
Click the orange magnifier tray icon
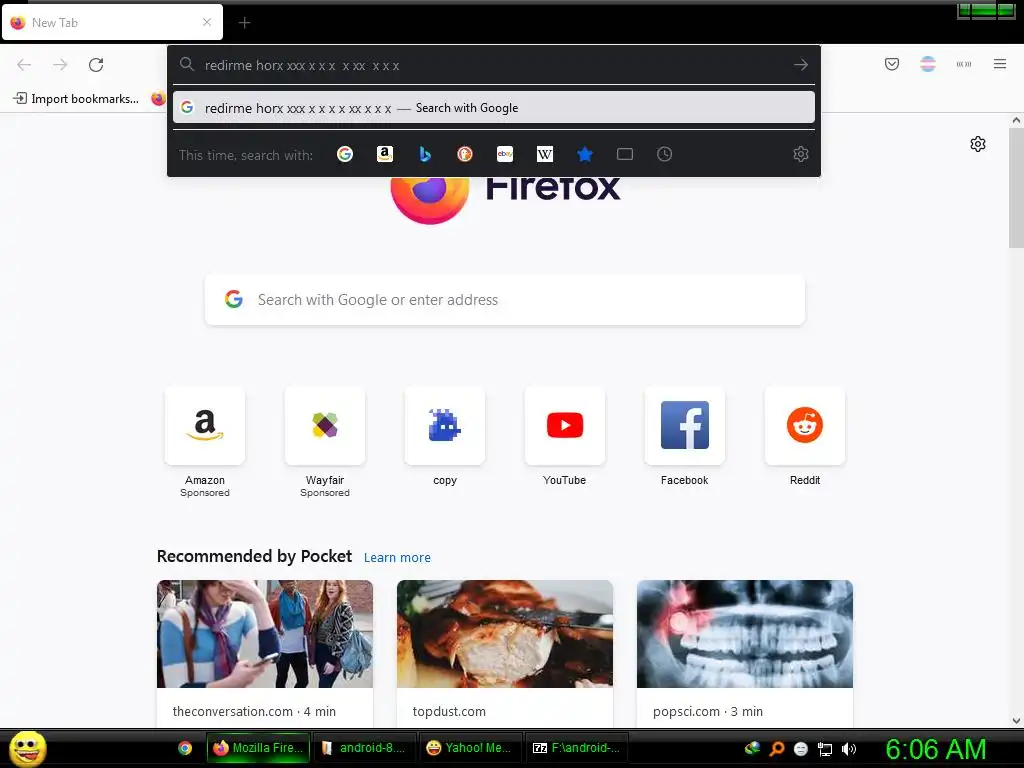click(777, 749)
